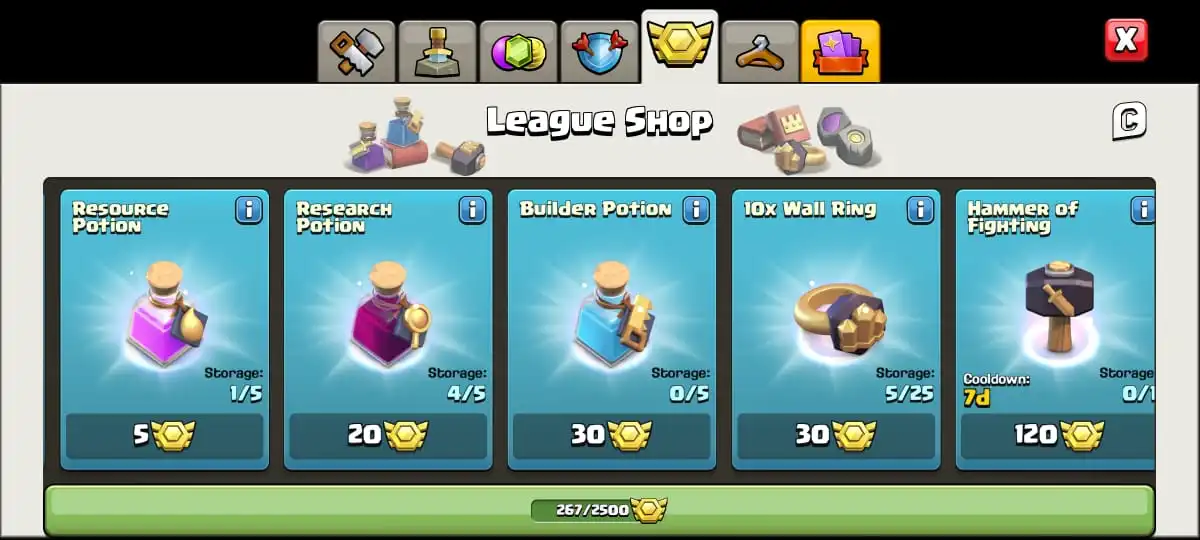Buy Builder Potion for 30 medals
This screenshot has width=1200, height=540.
click(612, 436)
